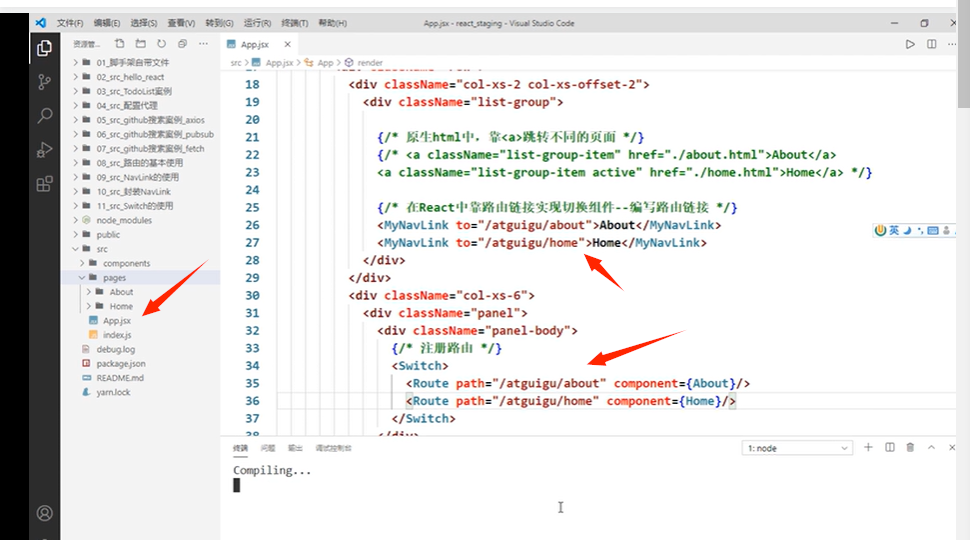The height and width of the screenshot is (540, 970).
Task: Kill terminal with trash icon
Action: pyautogui.click(x=910, y=447)
